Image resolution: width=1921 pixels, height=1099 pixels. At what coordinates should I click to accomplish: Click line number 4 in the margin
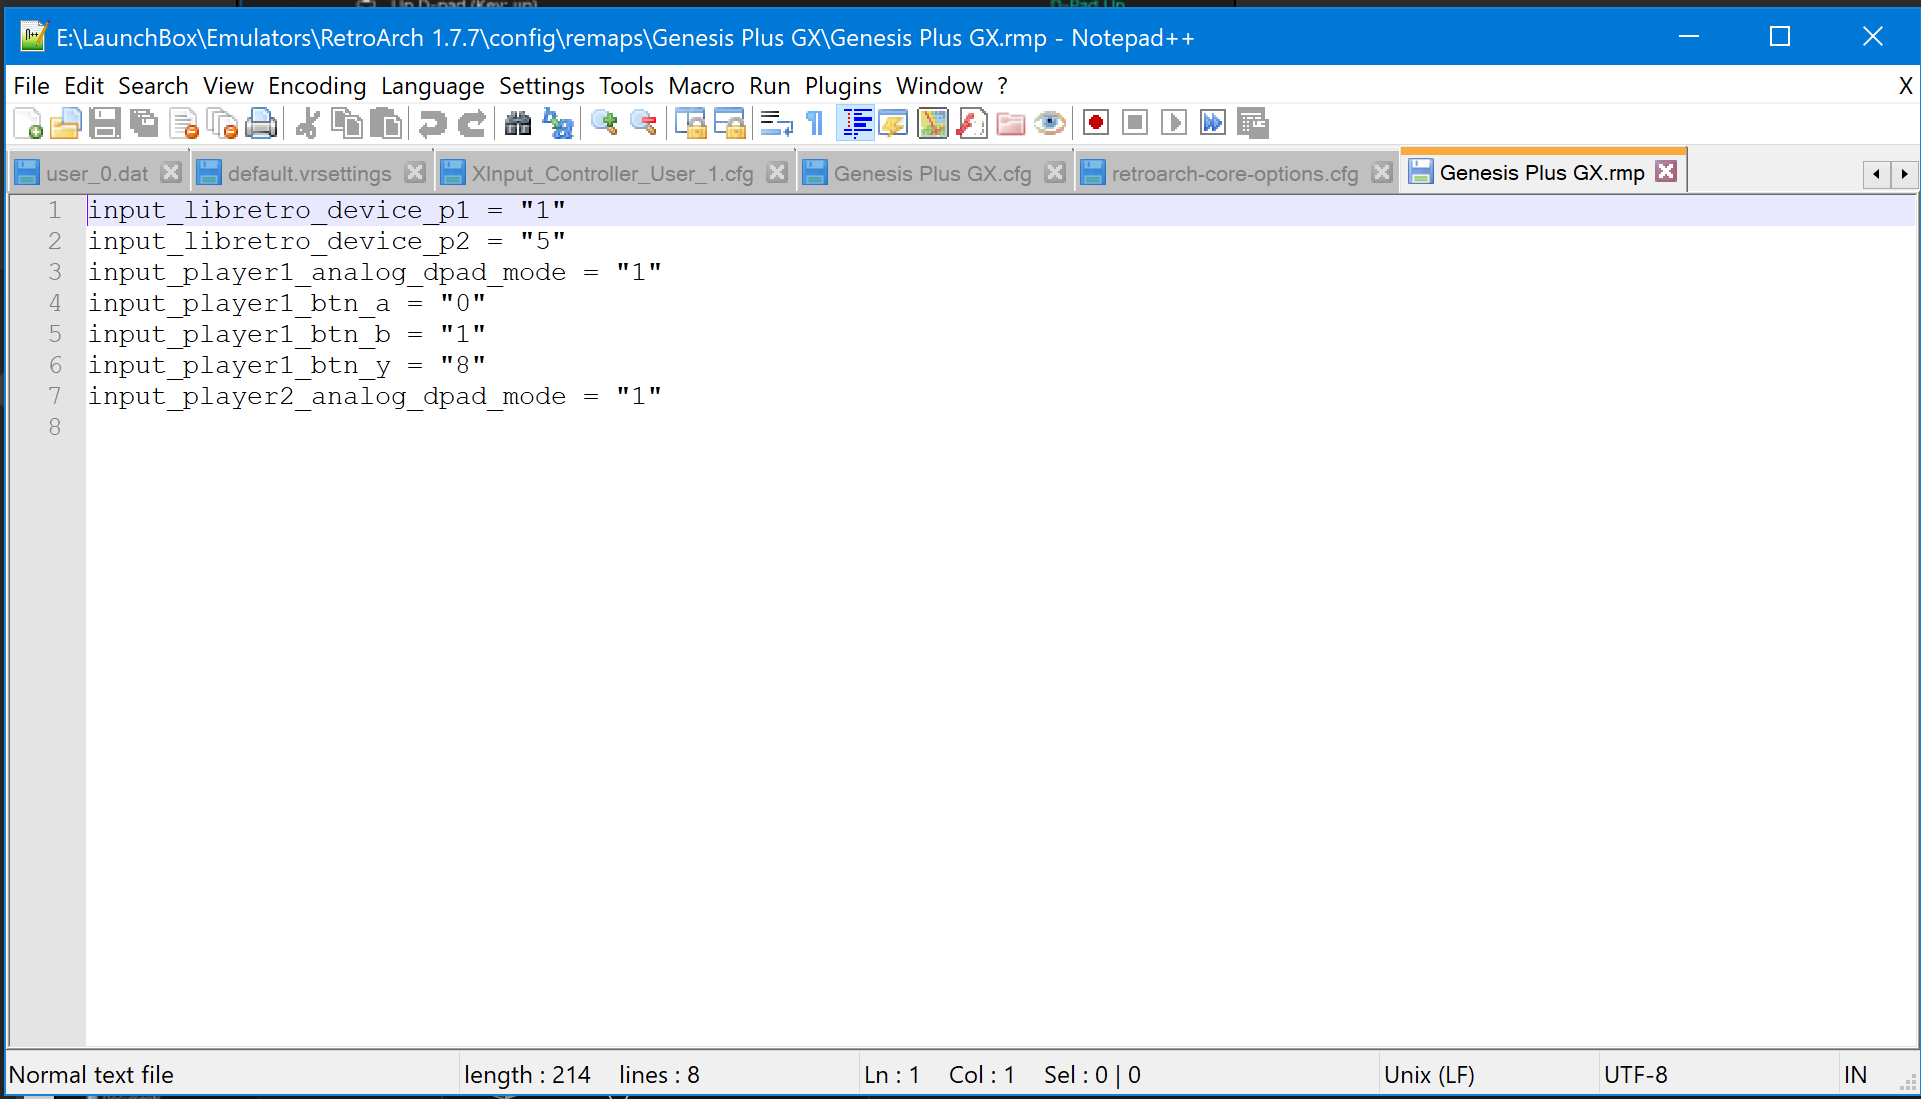pyautogui.click(x=55, y=303)
